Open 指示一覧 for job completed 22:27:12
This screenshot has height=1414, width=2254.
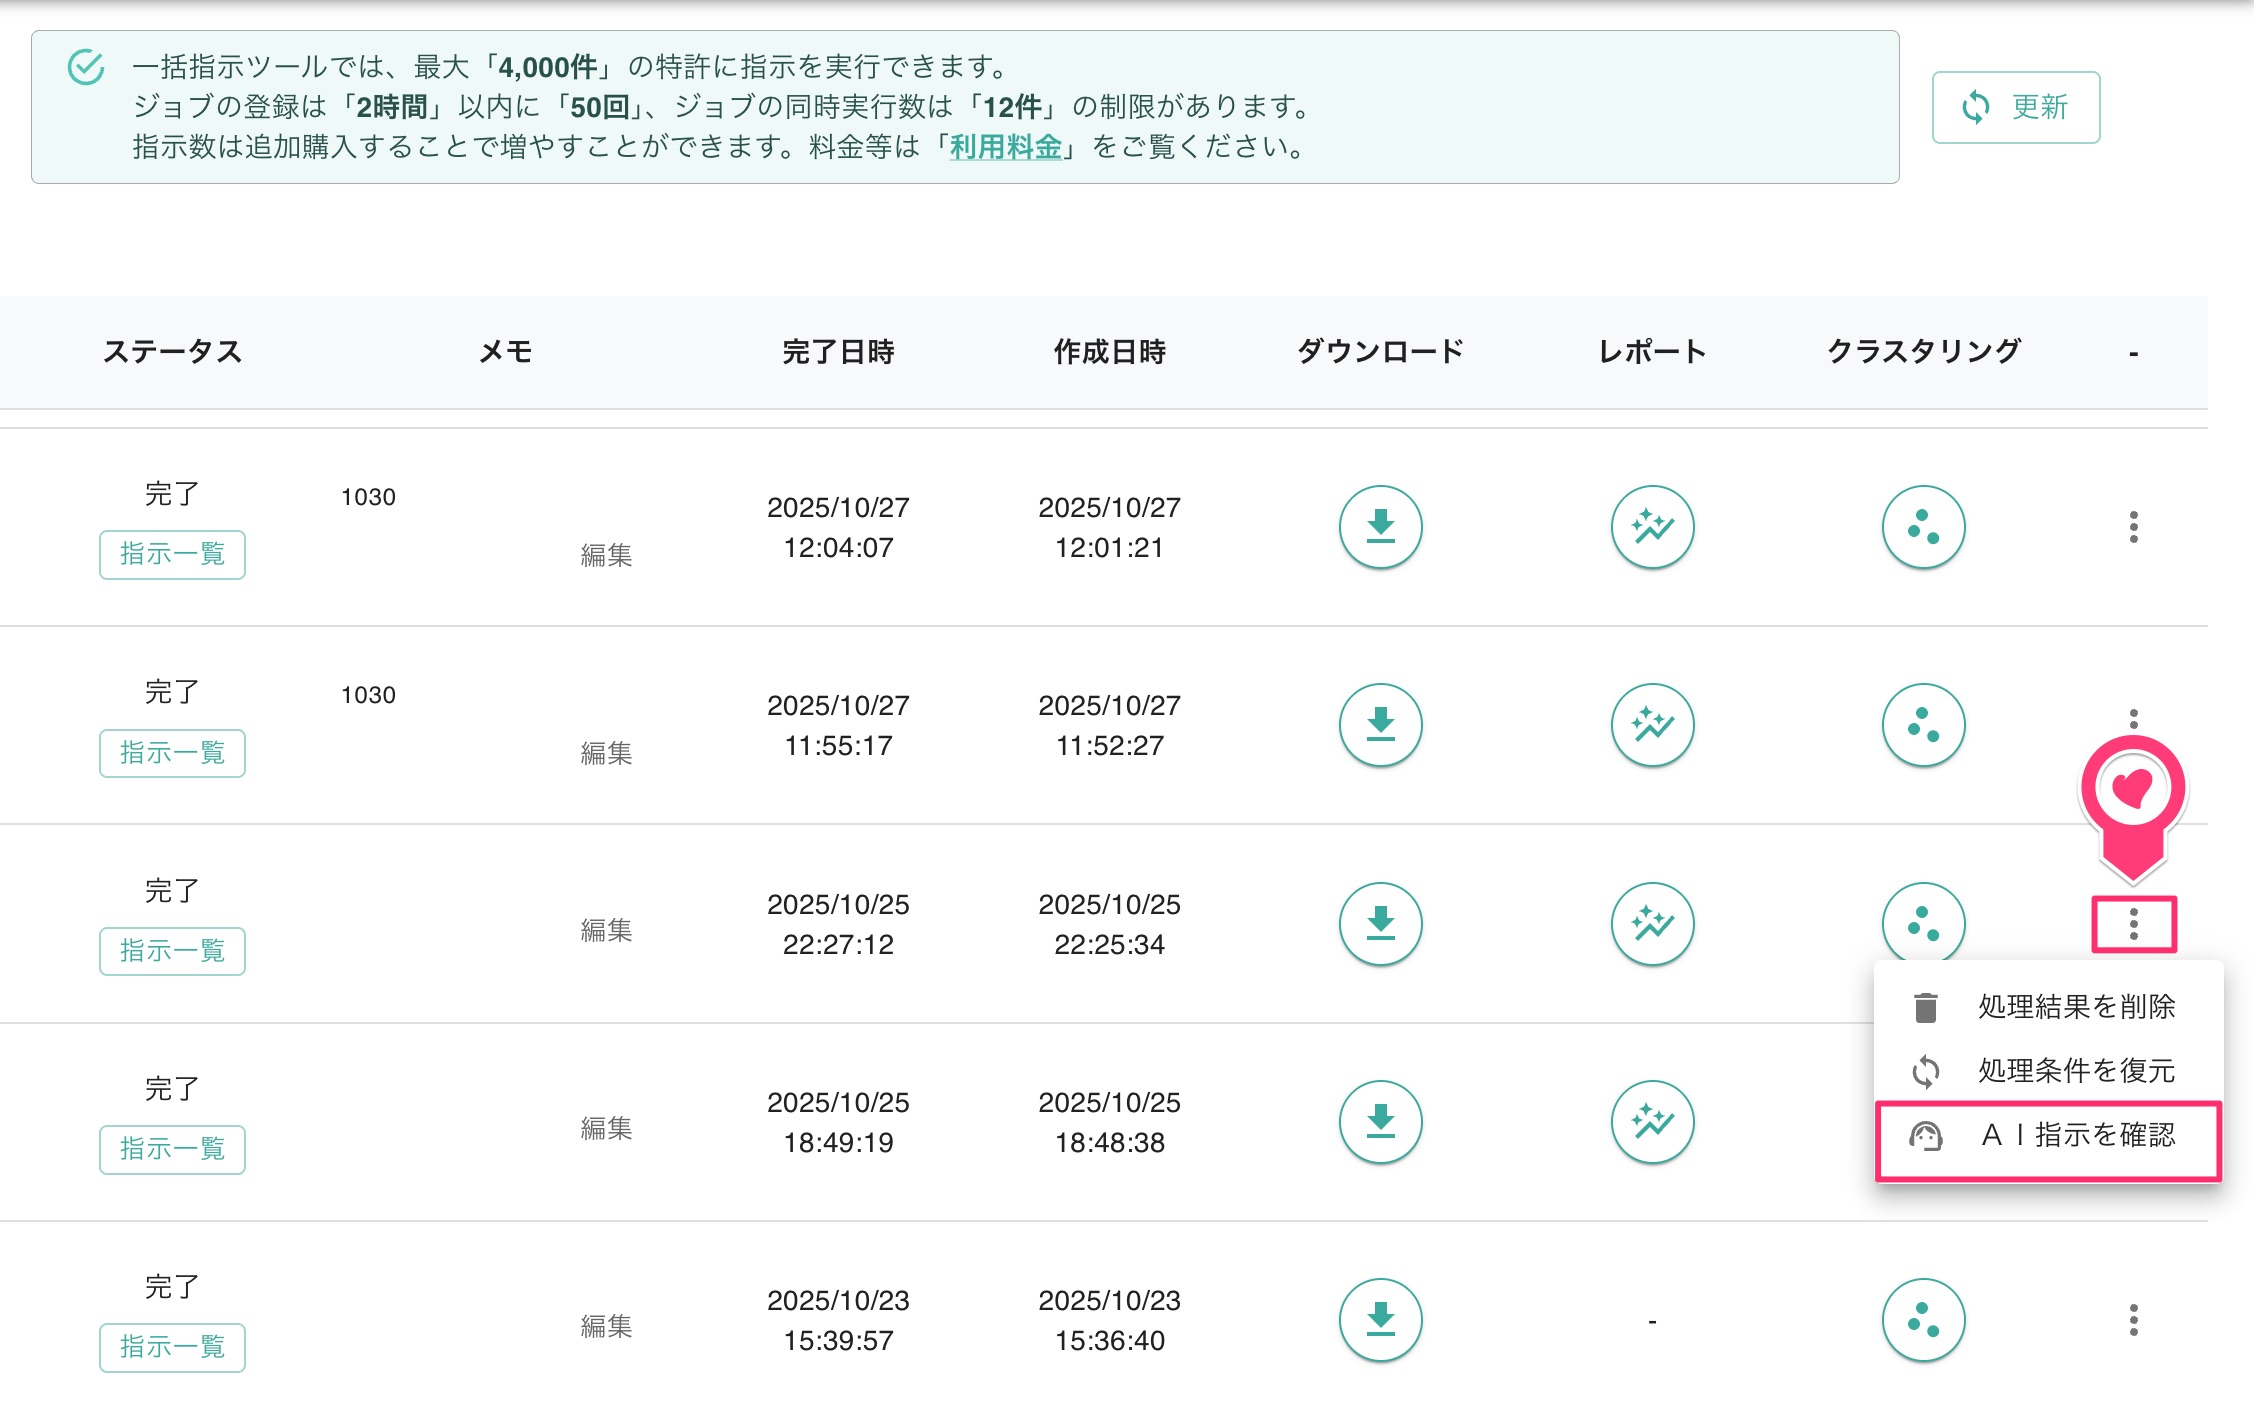tap(172, 950)
